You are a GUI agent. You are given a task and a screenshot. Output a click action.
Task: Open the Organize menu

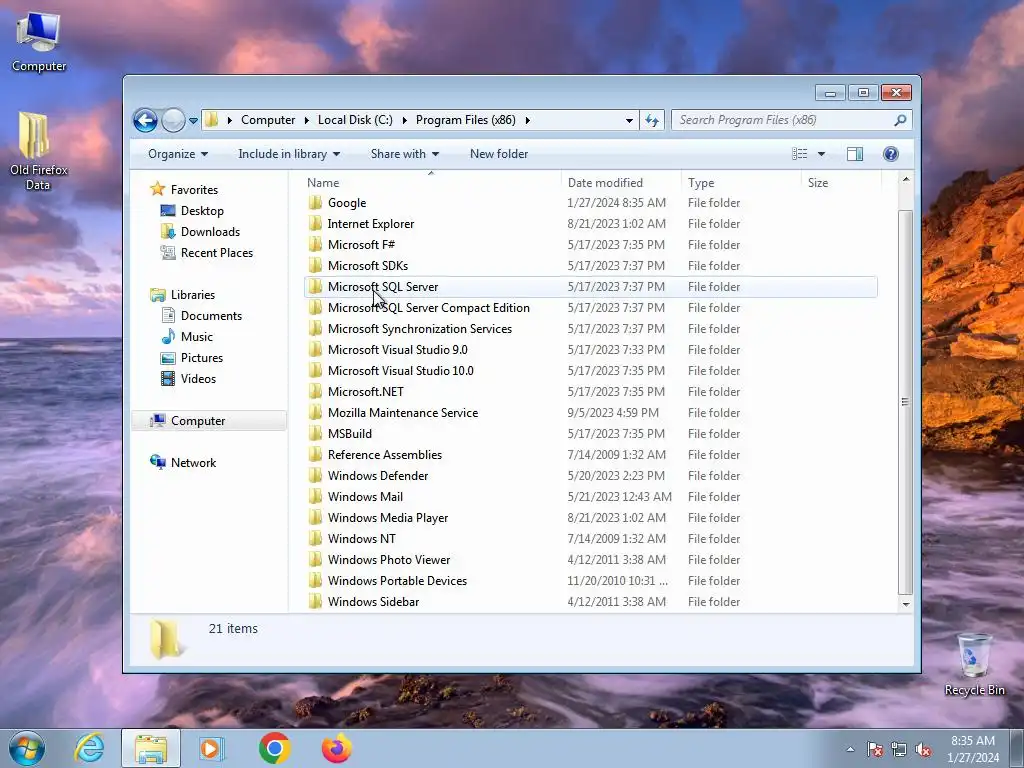178,154
